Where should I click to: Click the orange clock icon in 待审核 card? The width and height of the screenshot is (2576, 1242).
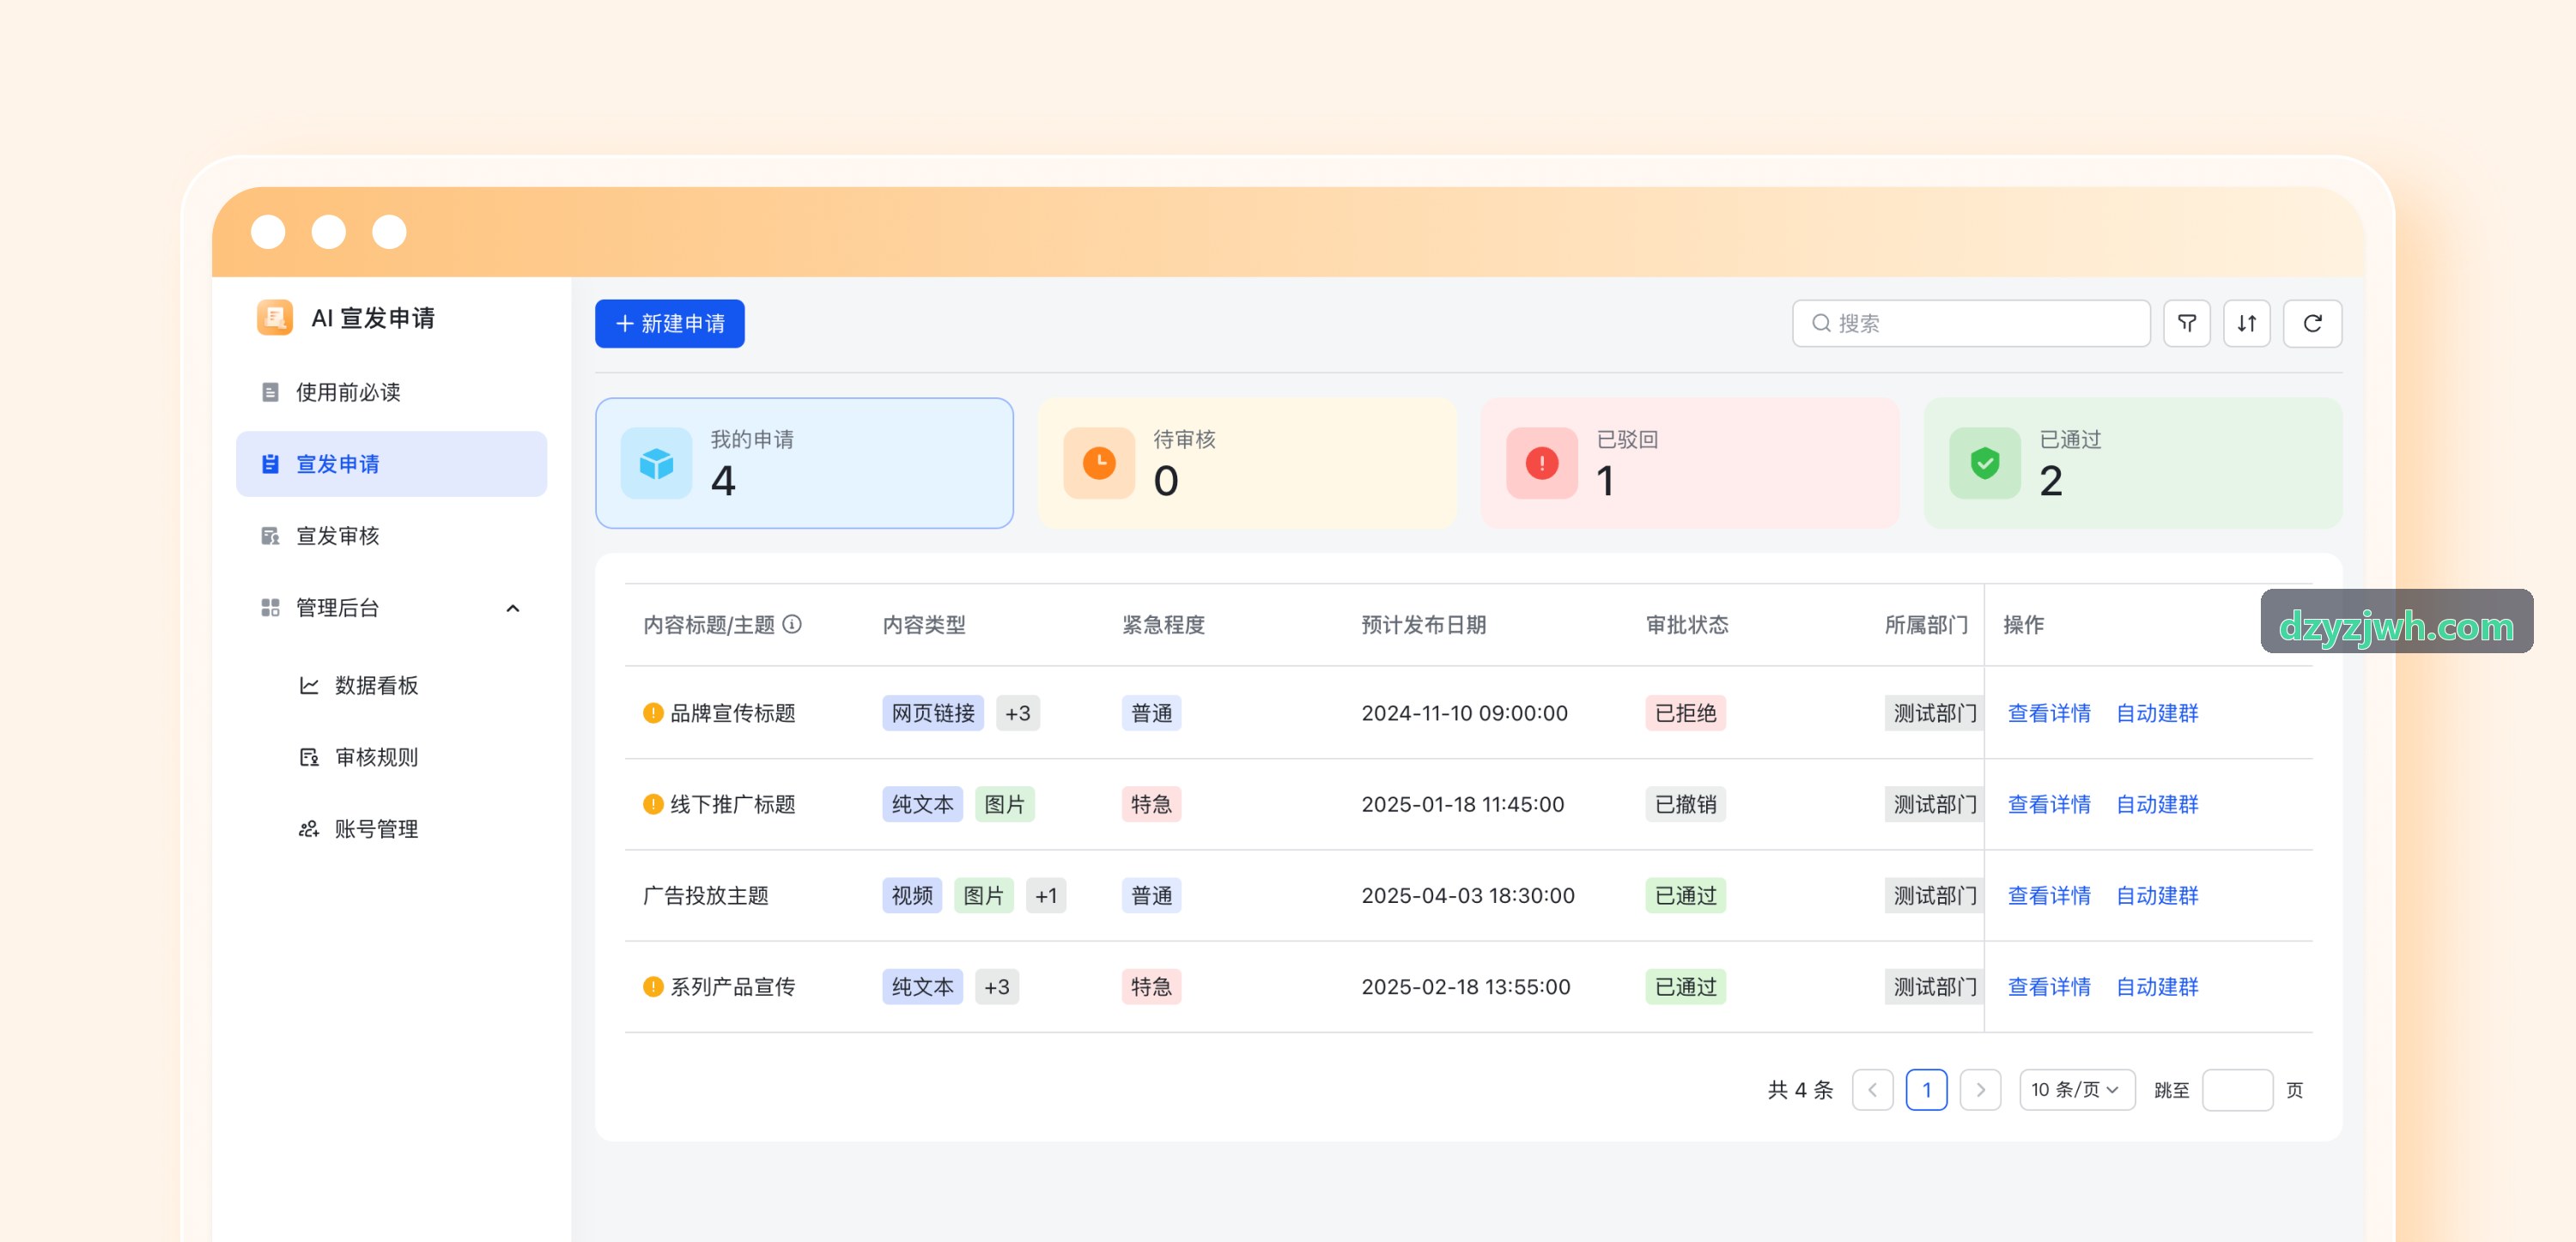pyautogui.click(x=1099, y=463)
